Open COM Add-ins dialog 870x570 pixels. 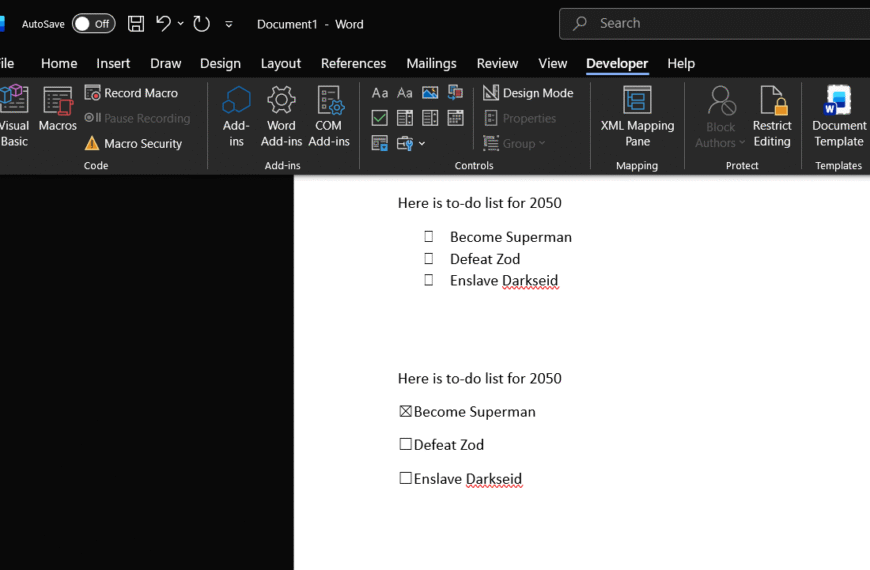[x=329, y=117]
